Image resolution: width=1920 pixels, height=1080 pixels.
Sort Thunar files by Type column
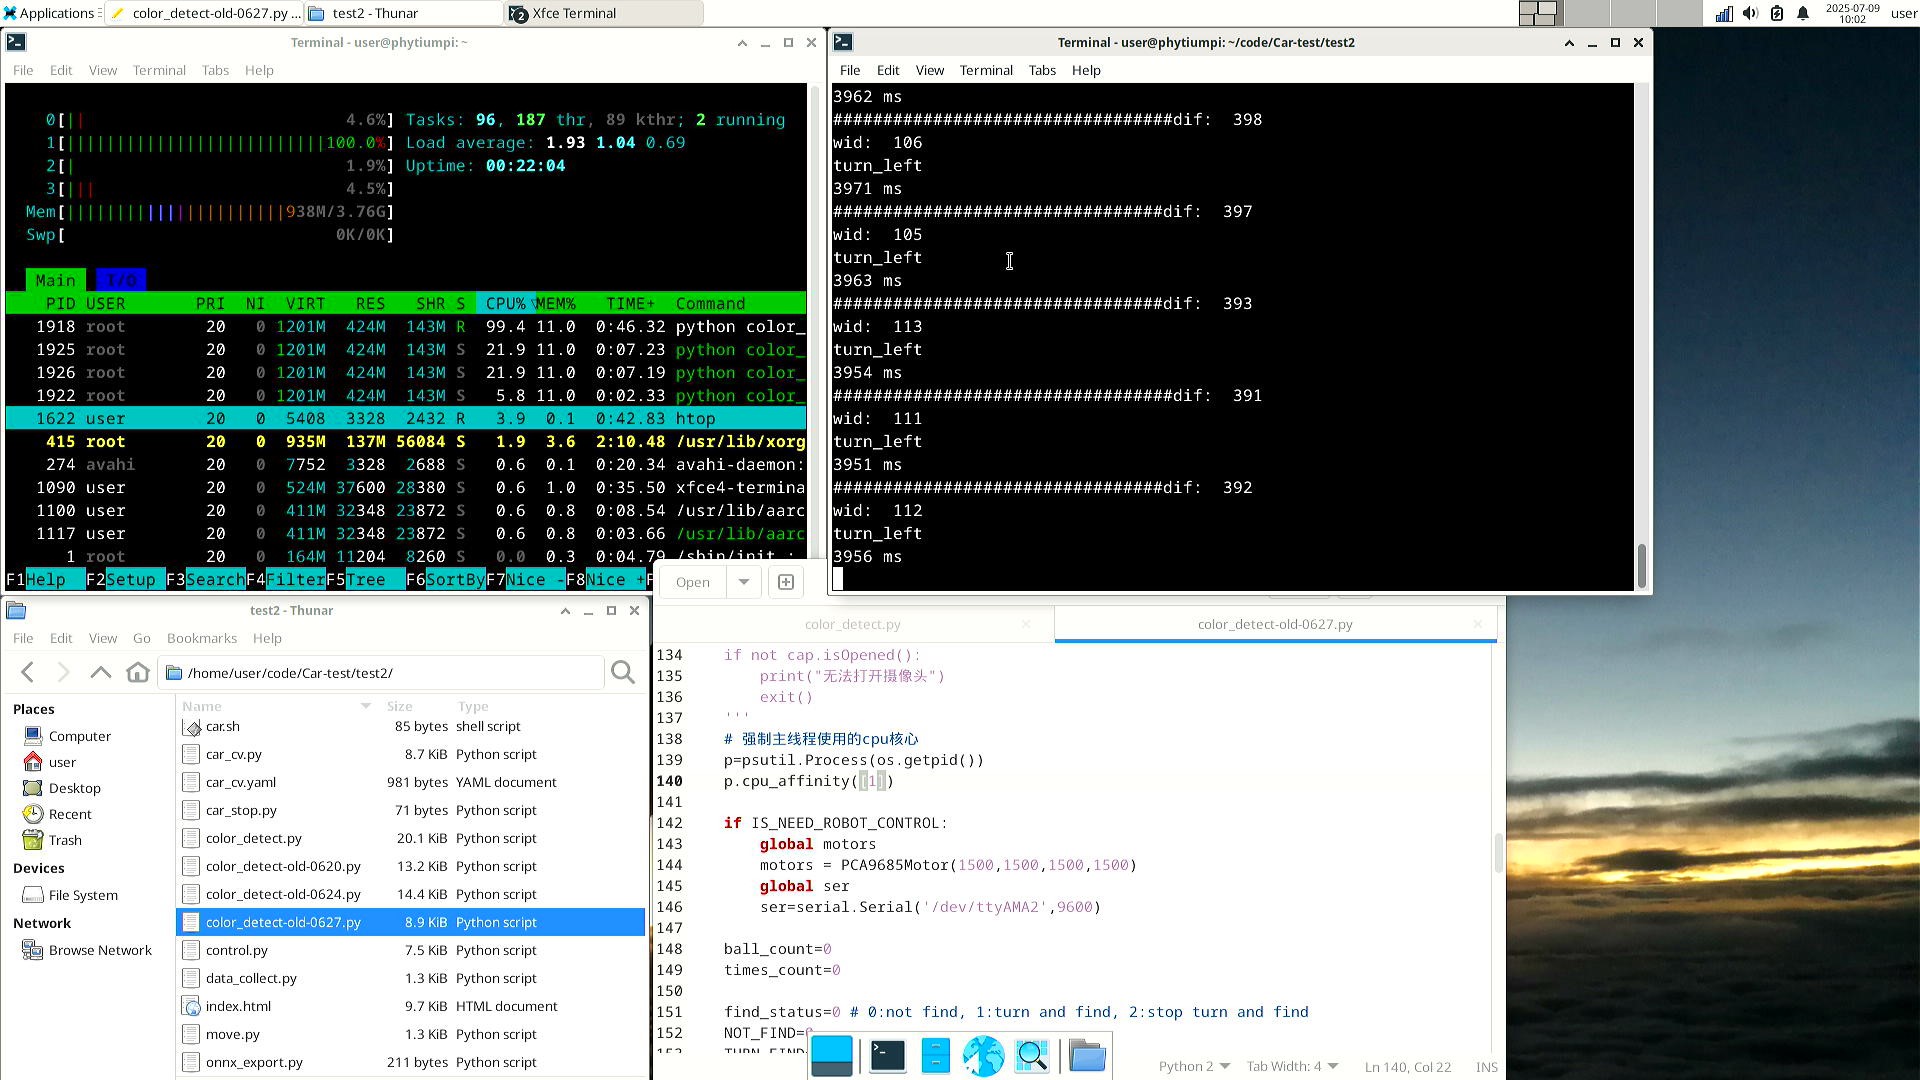click(x=473, y=706)
